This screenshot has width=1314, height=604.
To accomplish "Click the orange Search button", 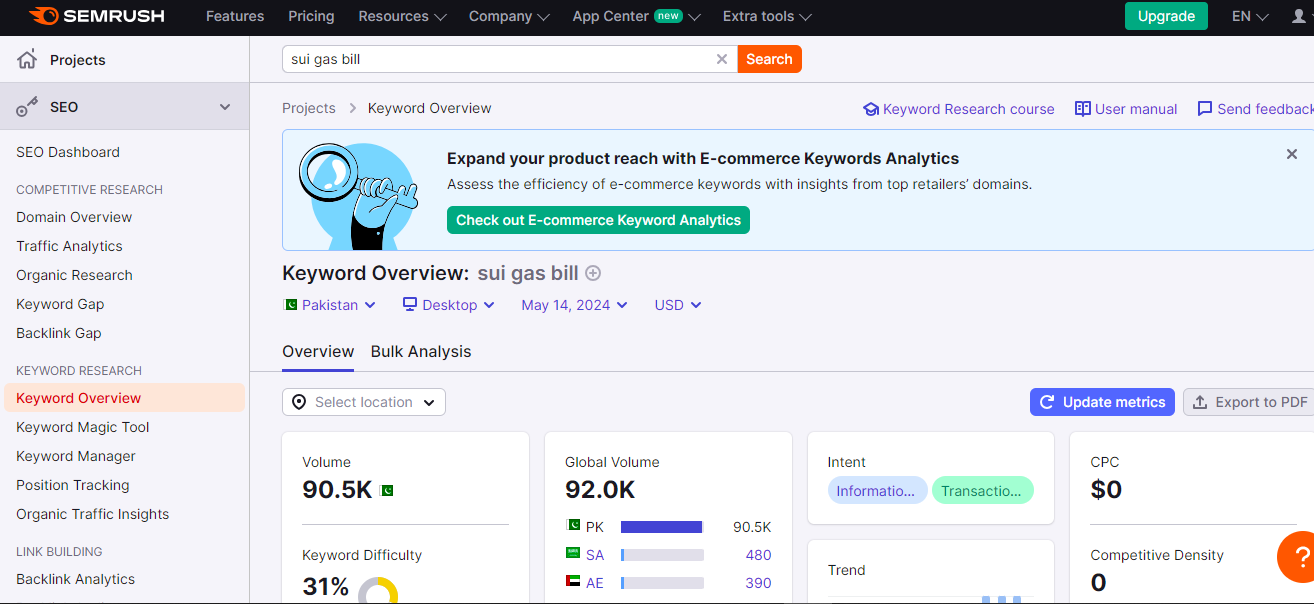I will [x=769, y=59].
